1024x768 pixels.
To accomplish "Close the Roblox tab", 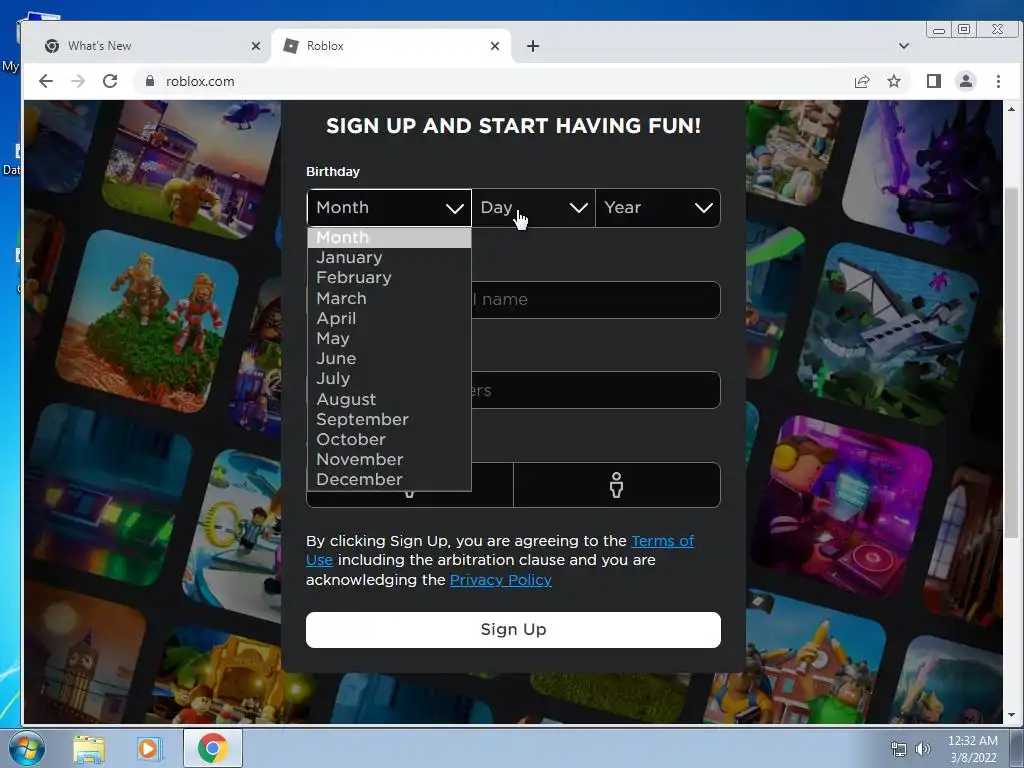I will [x=495, y=46].
